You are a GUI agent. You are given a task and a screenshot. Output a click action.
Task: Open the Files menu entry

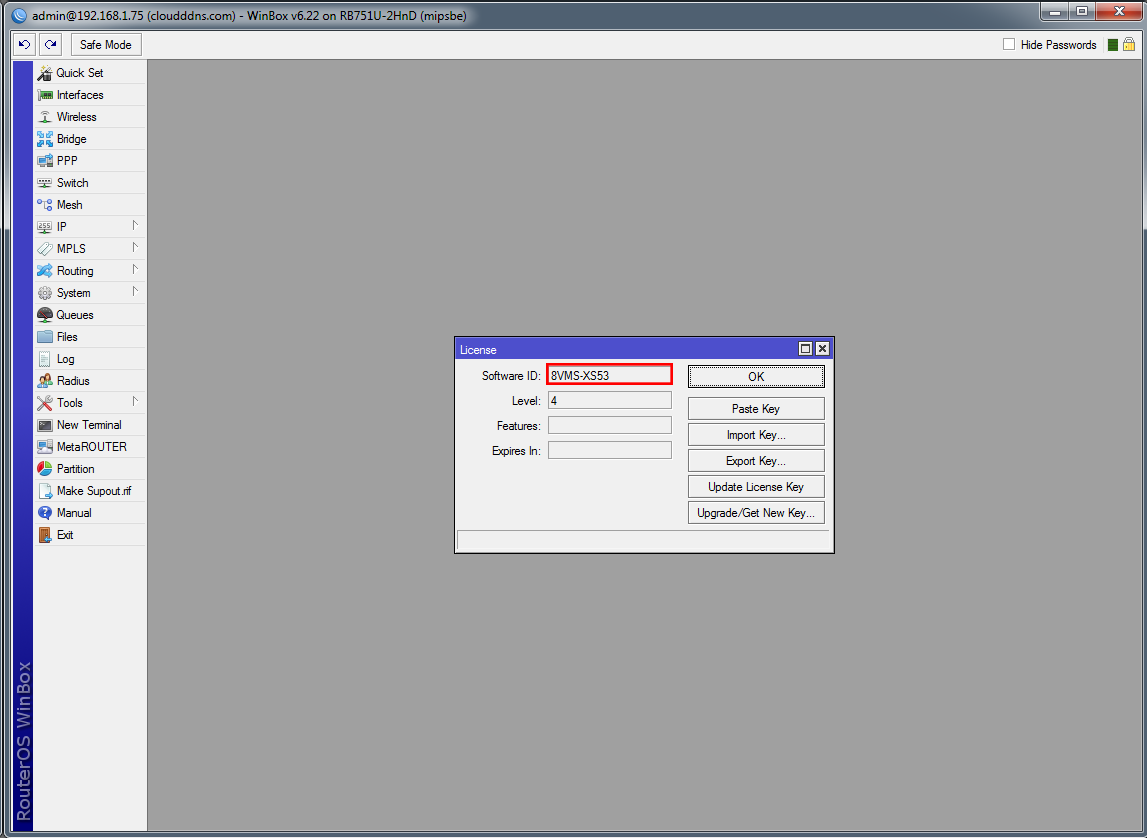click(89, 337)
